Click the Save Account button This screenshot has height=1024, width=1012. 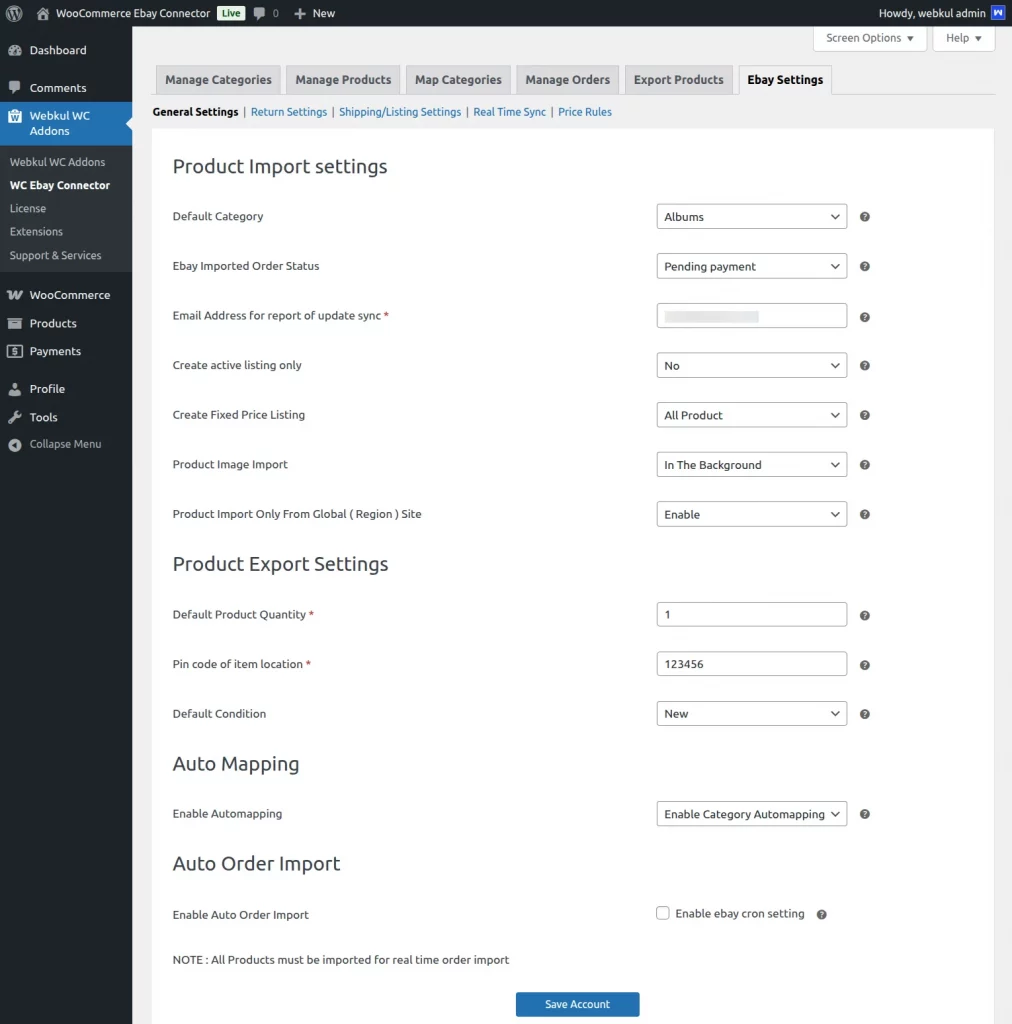(x=577, y=1004)
